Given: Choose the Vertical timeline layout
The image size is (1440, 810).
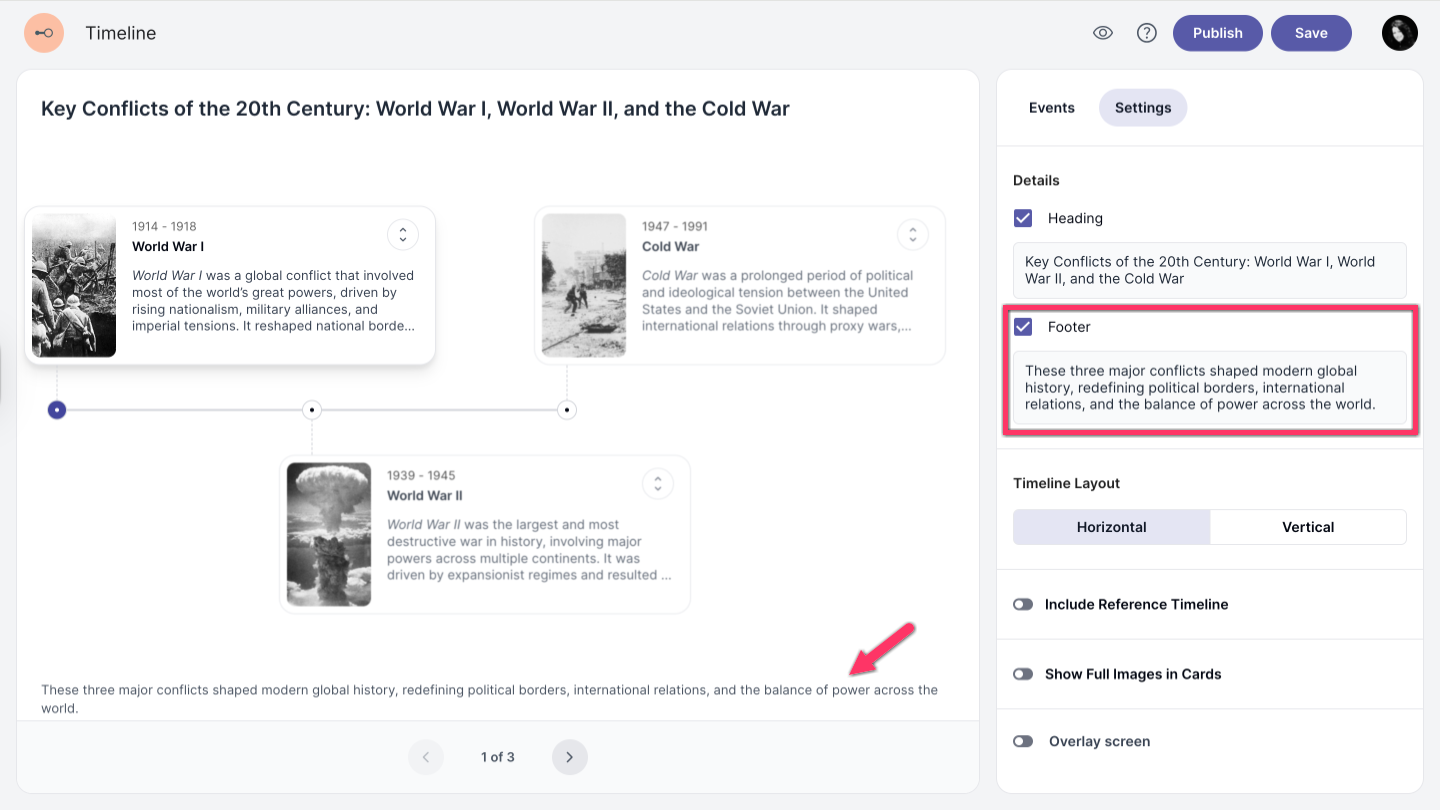Looking at the screenshot, I should coord(1307,527).
